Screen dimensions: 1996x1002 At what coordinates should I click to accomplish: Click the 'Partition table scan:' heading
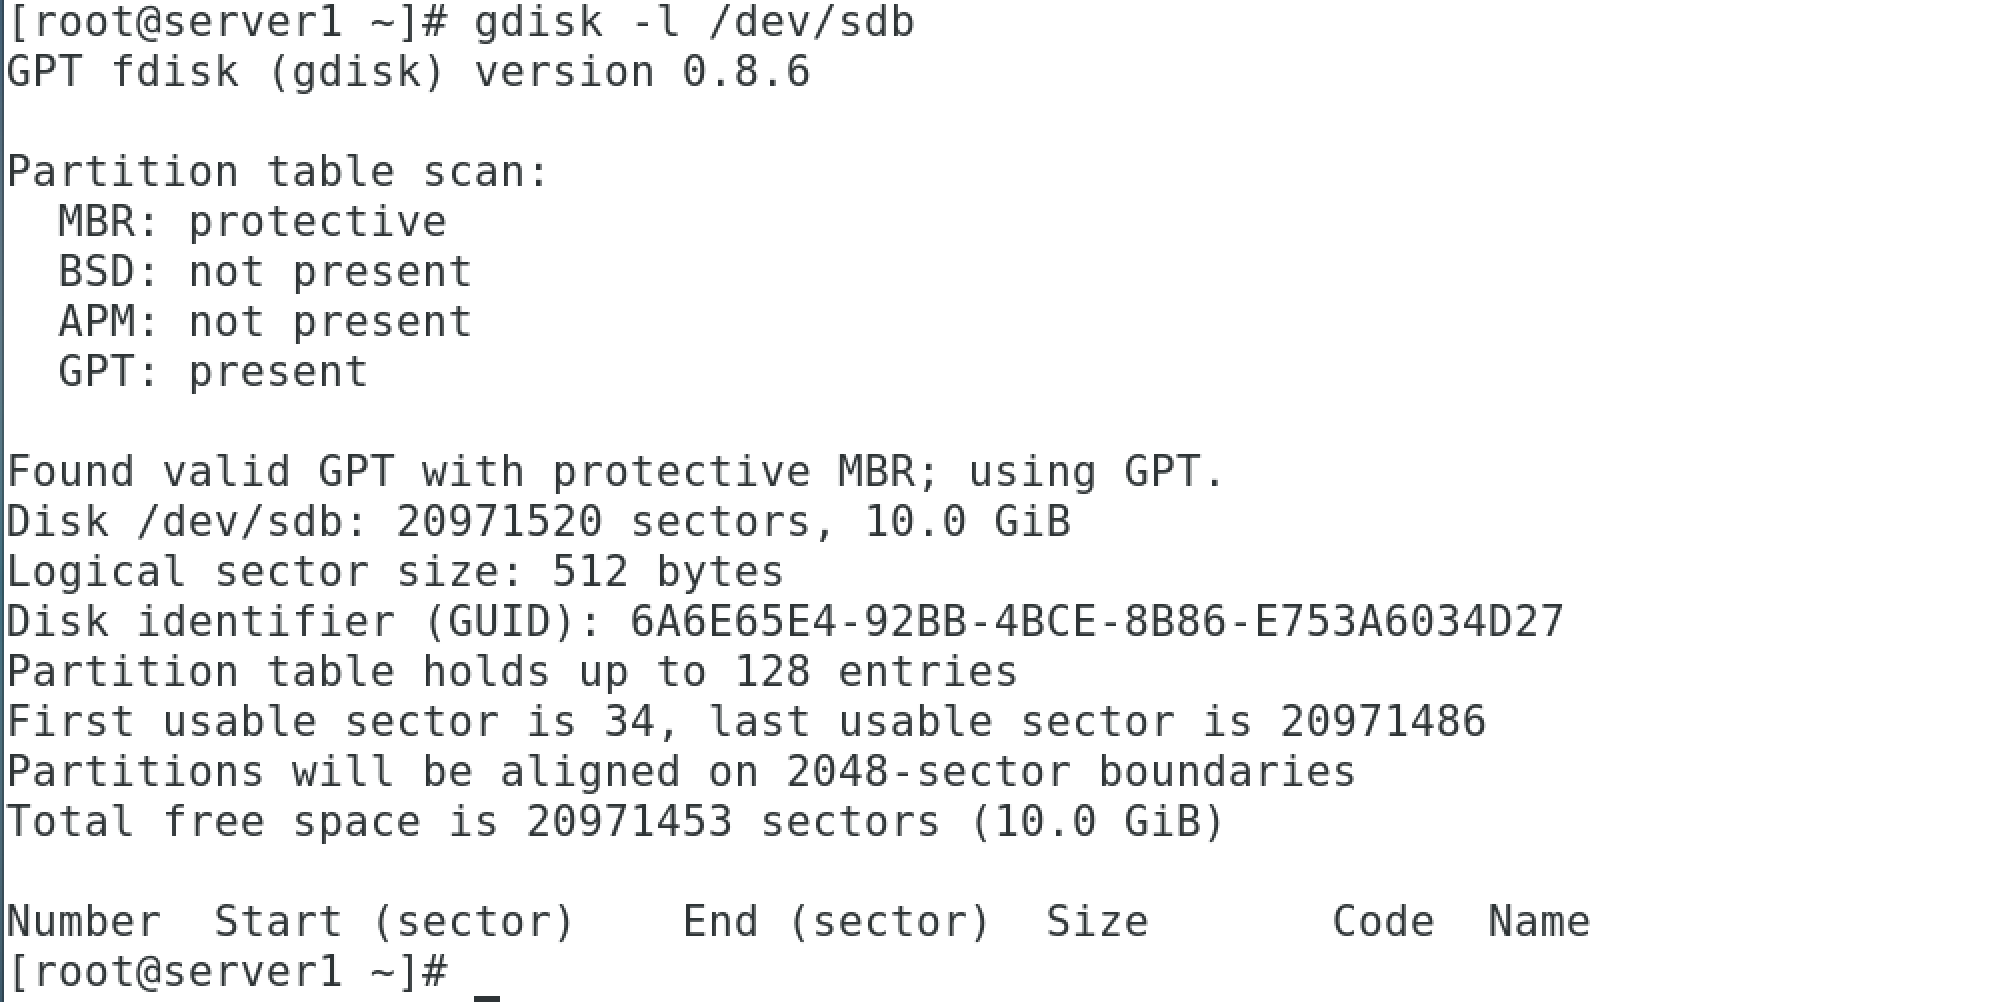click(278, 172)
